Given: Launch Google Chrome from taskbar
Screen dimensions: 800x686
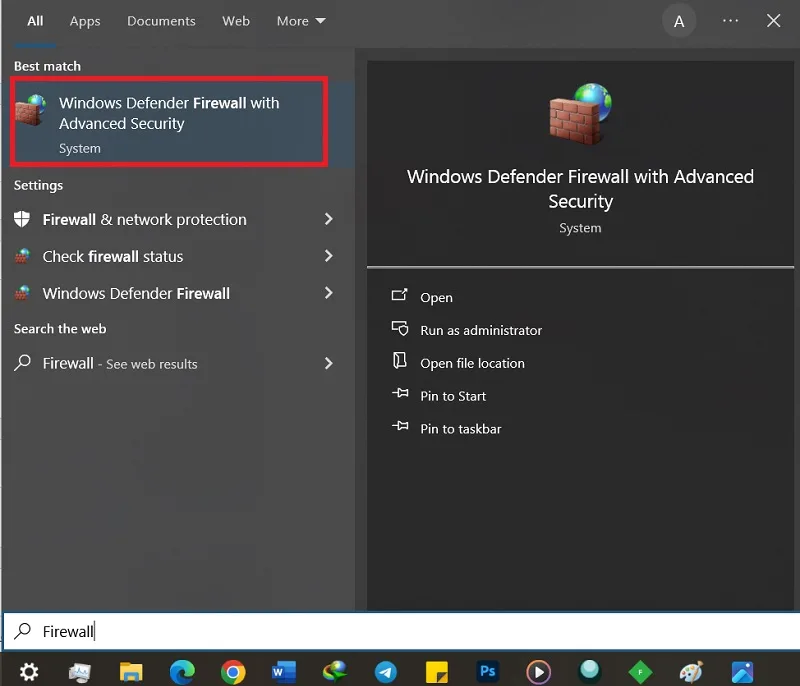Looking at the screenshot, I should [x=233, y=672].
